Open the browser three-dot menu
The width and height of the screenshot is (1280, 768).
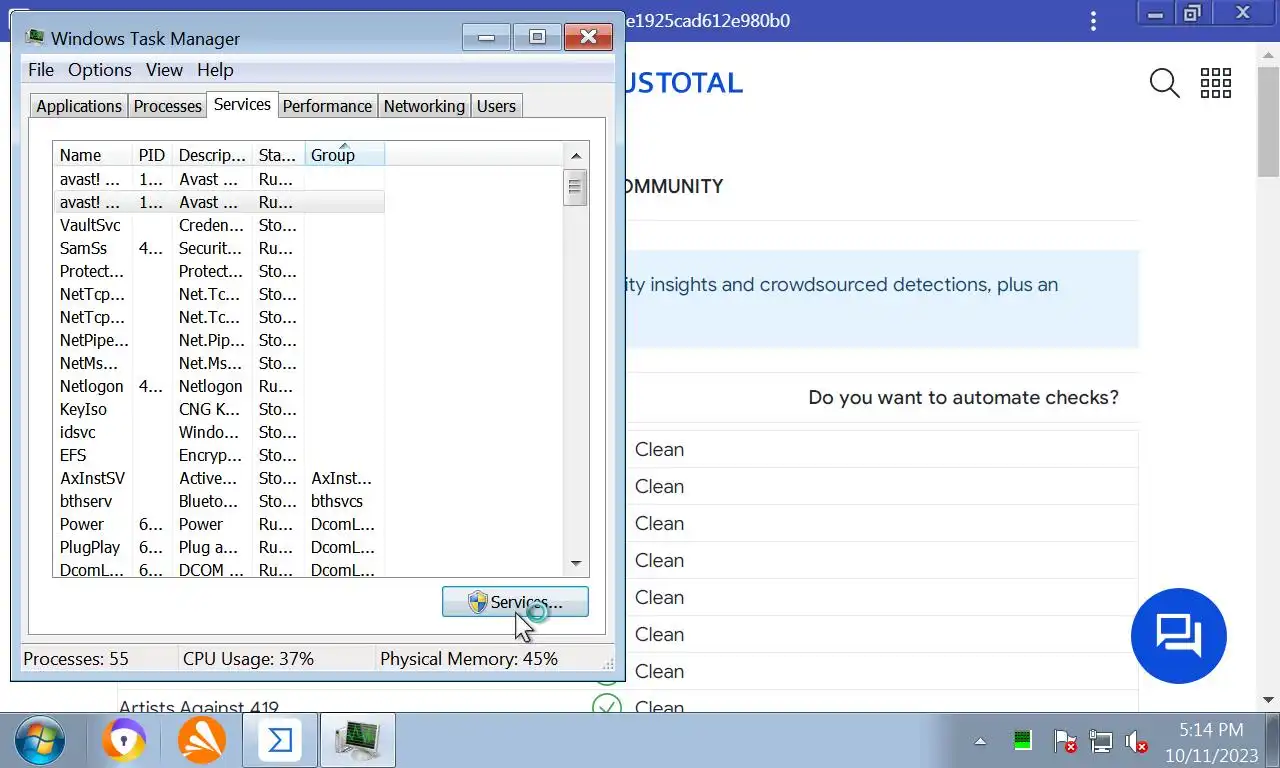pos(1094,21)
